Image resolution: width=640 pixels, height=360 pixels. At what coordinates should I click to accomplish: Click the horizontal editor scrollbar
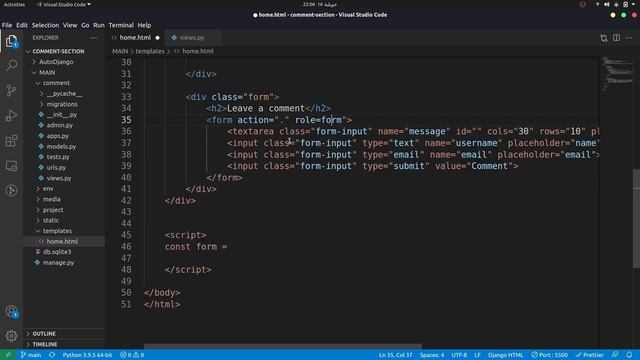[283, 347]
